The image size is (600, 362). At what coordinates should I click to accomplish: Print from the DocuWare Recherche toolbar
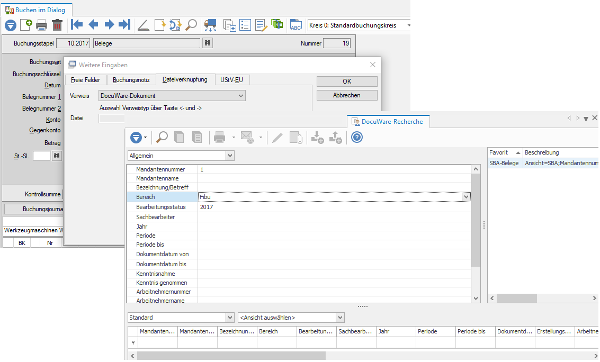click(219, 137)
